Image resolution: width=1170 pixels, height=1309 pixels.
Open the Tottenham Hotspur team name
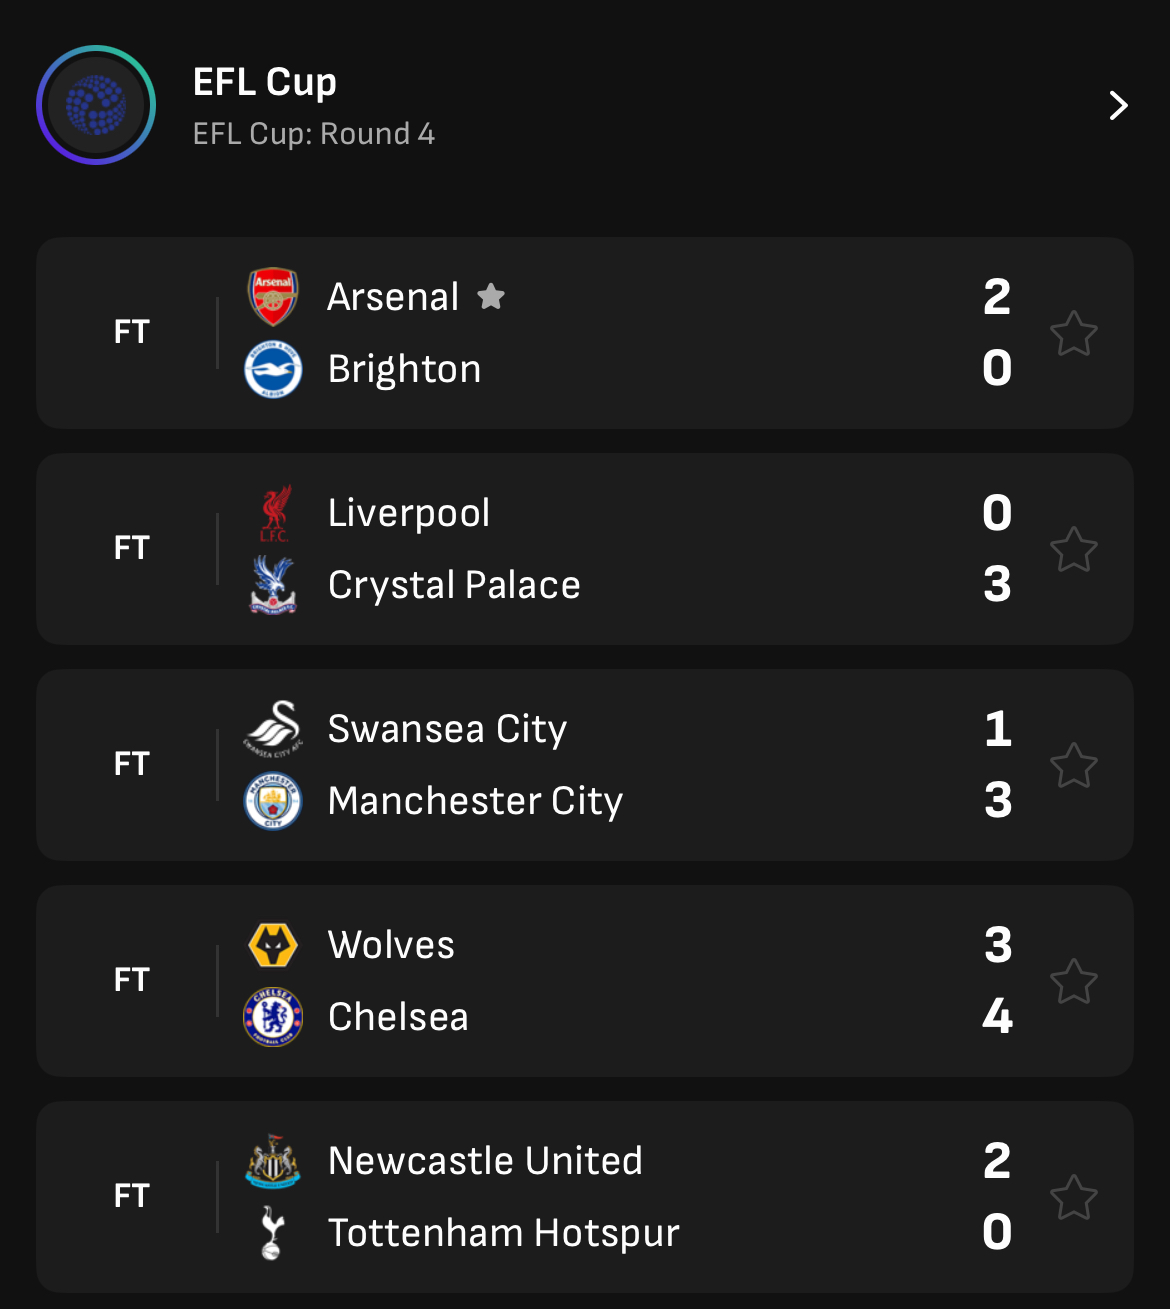(503, 1233)
